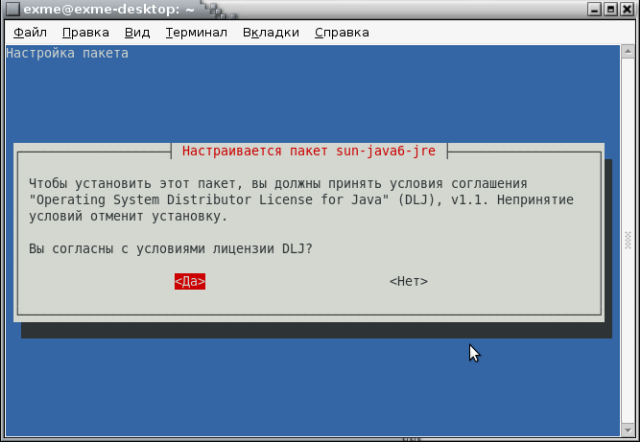Click the 'Настраивается пакет sun-java6-jre' title

[x=309, y=151]
